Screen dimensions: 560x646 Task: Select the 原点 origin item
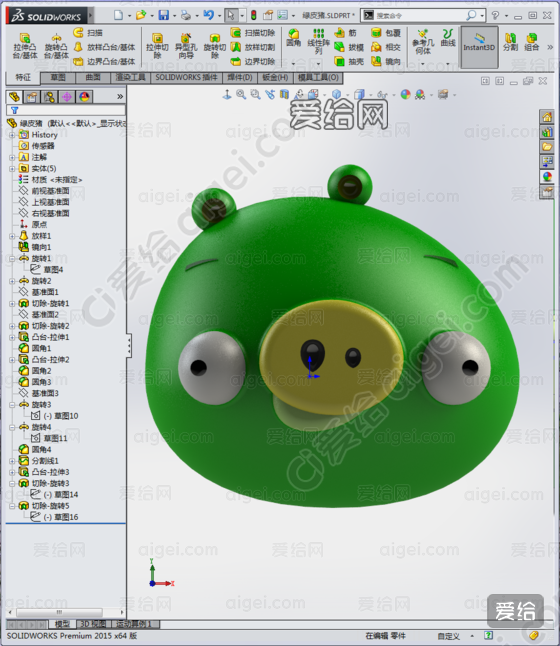[x=34, y=225]
